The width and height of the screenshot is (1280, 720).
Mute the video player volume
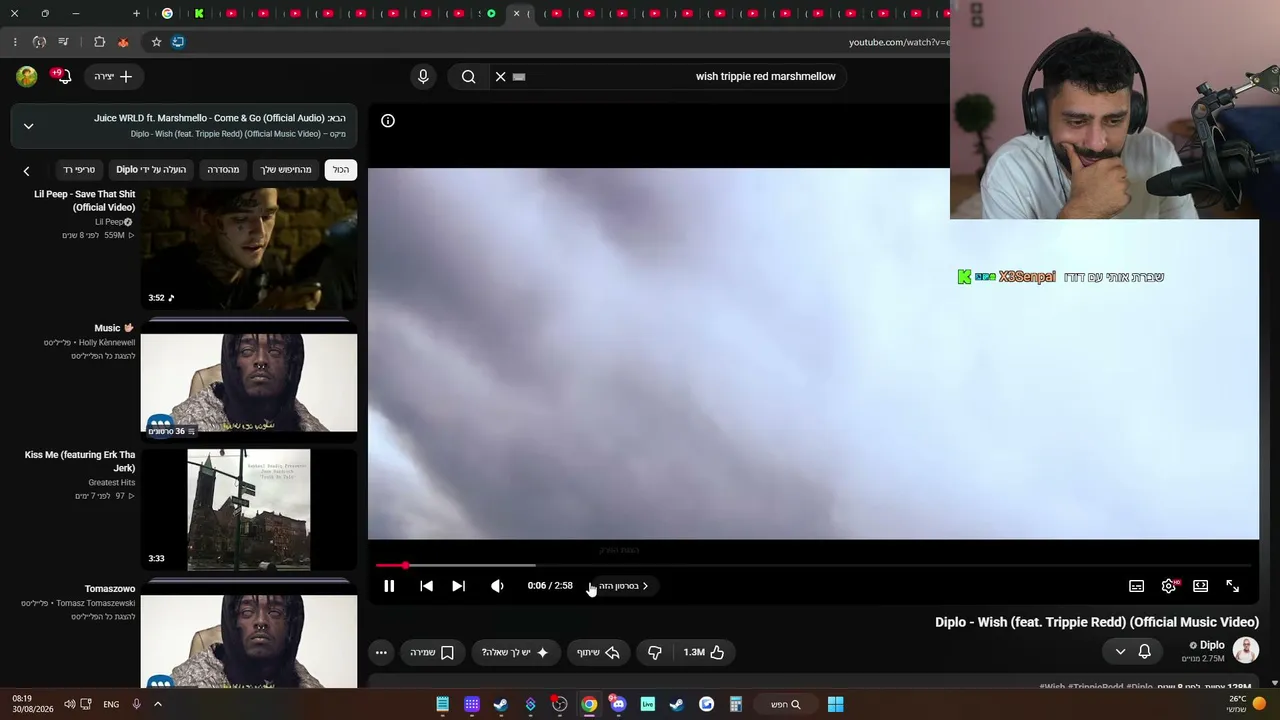coord(497,586)
